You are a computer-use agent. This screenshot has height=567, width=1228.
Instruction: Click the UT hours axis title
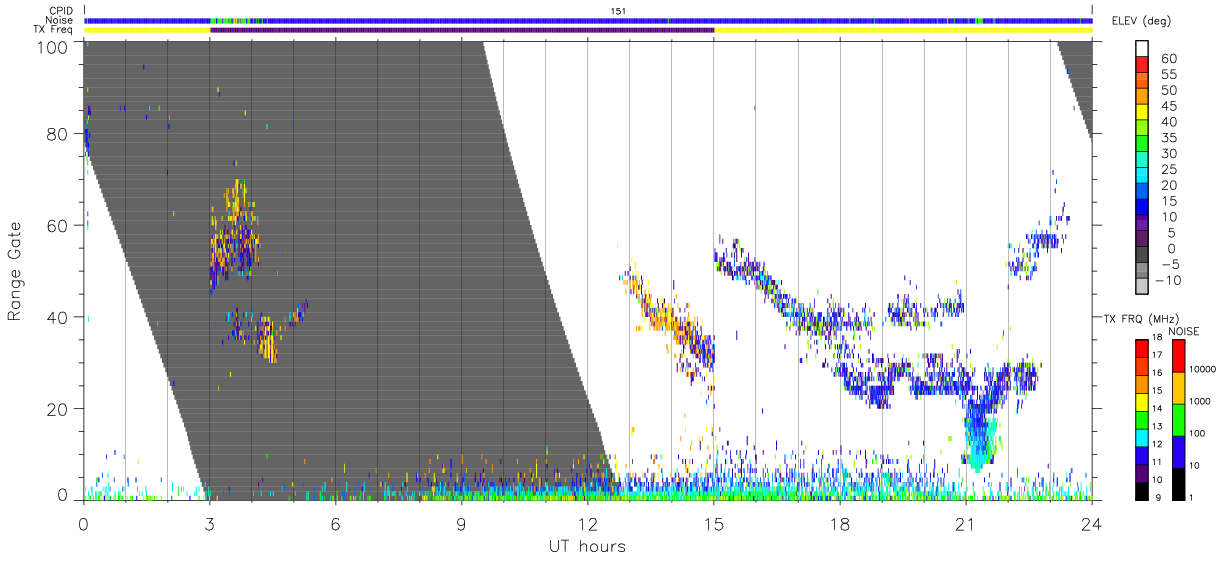586,546
